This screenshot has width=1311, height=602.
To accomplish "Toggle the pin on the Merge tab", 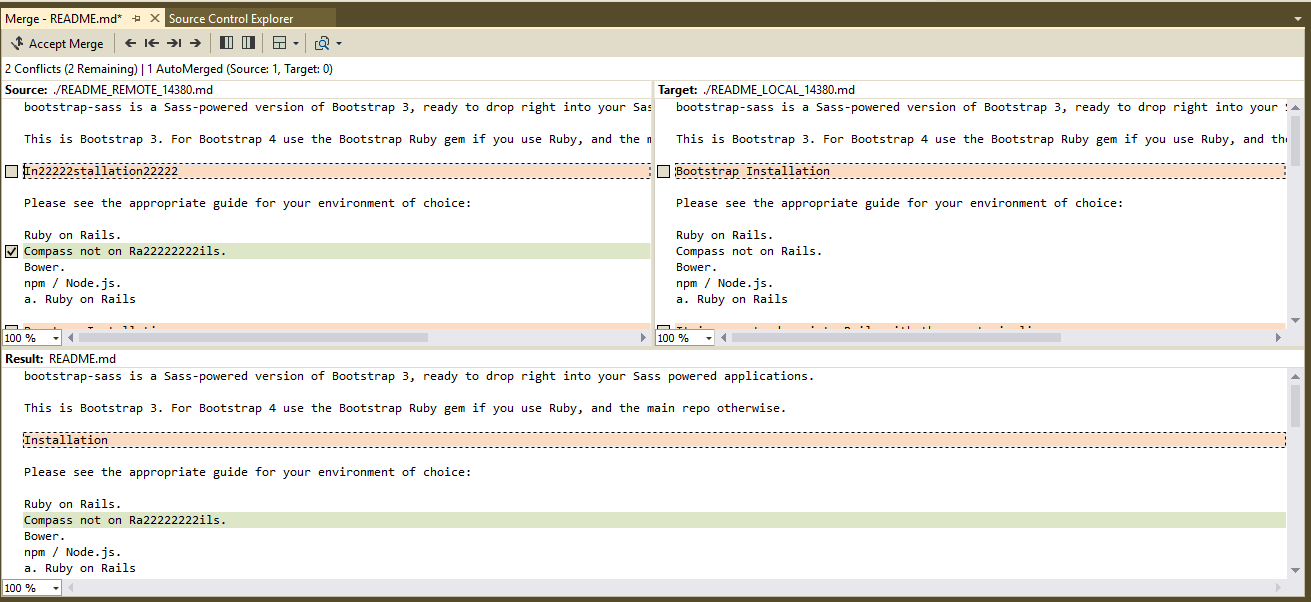I will 135,17.
